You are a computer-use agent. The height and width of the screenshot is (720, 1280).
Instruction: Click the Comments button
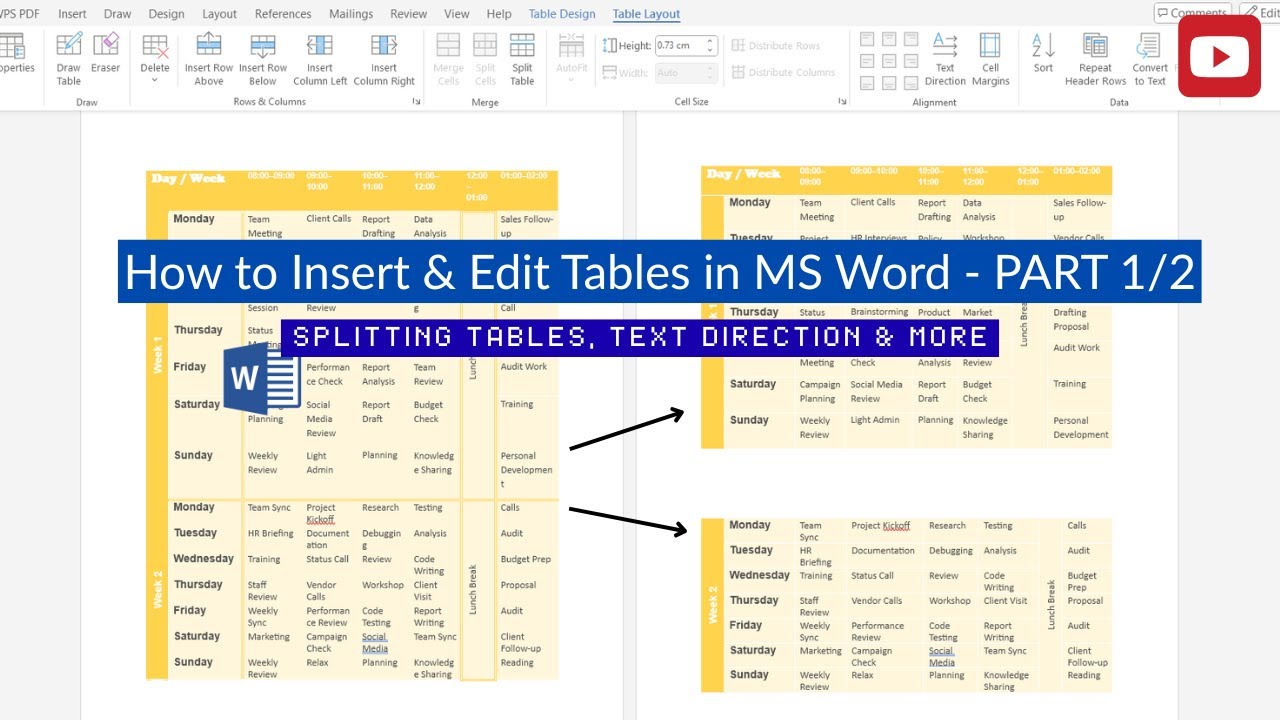pyautogui.click(x=1191, y=12)
